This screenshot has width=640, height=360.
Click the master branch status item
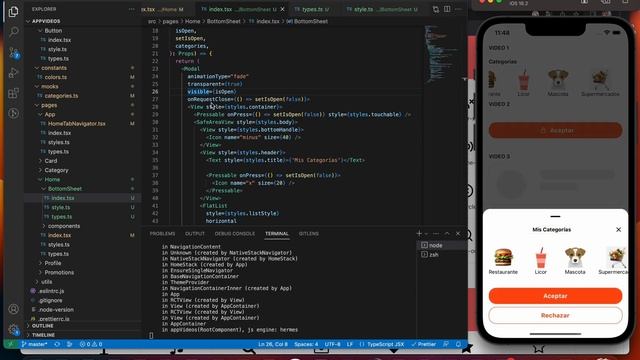pyautogui.click(x=34, y=344)
